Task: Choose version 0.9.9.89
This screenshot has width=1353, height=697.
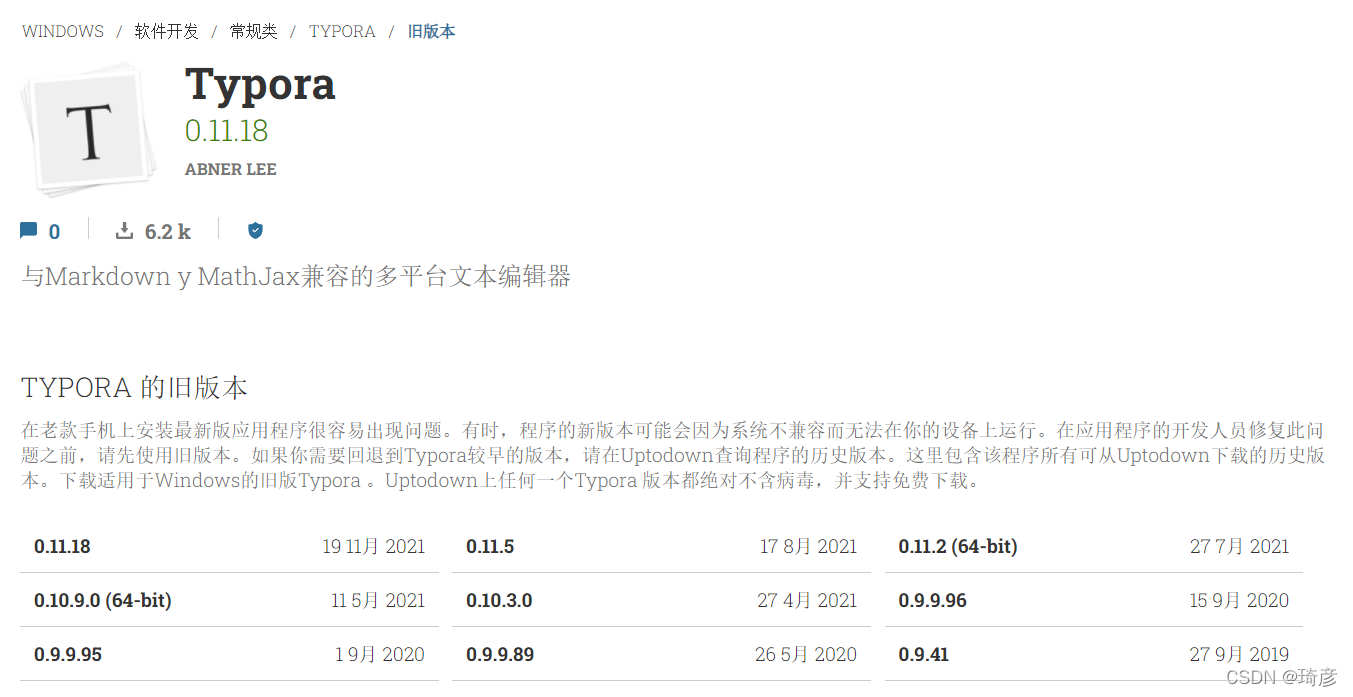Action: pos(500,654)
